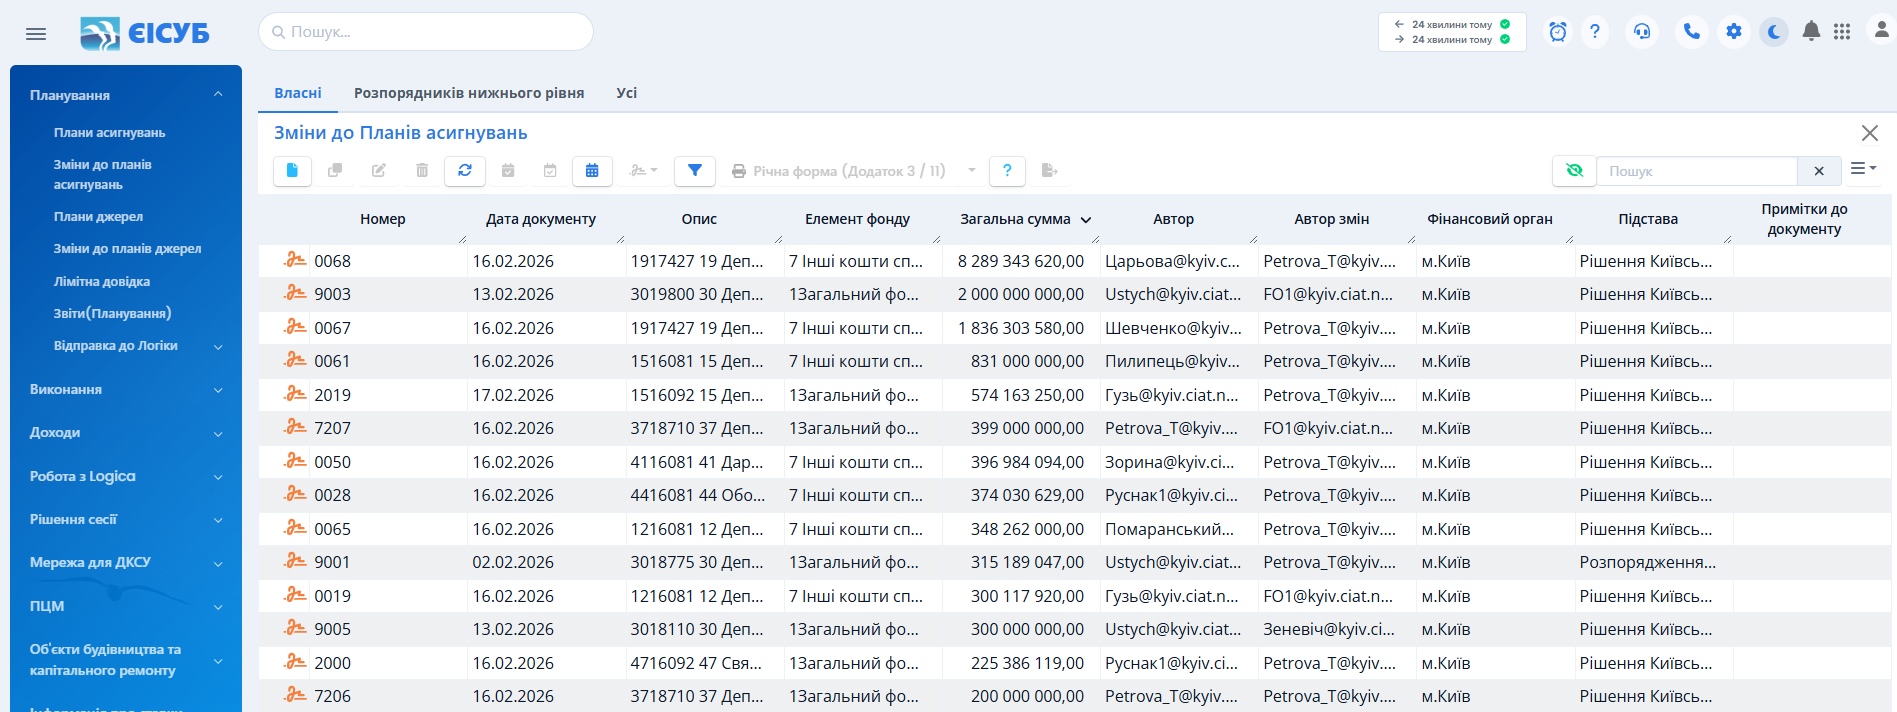Open the hamburger main menu
This screenshot has height=712, width=1897.
(x=36, y=34)
